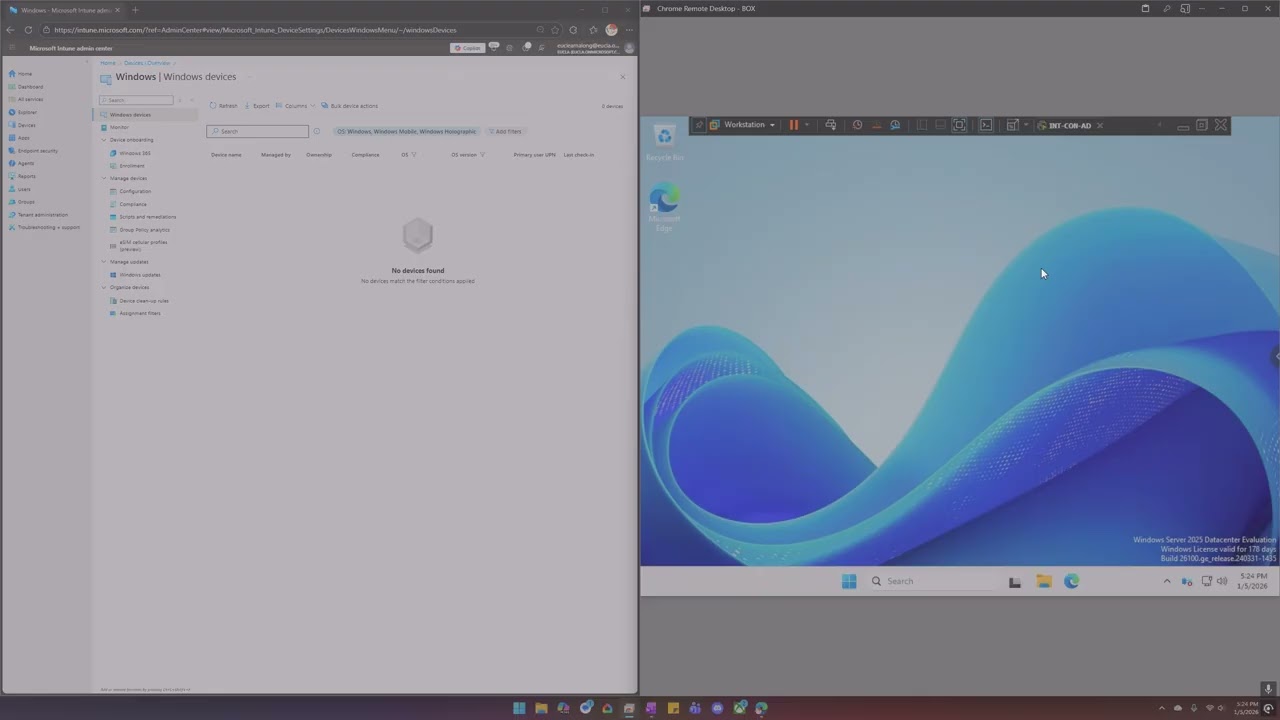1280x720 pixels.
Task: Collapse the Manage updates section
Action: (x=103, y=262)
